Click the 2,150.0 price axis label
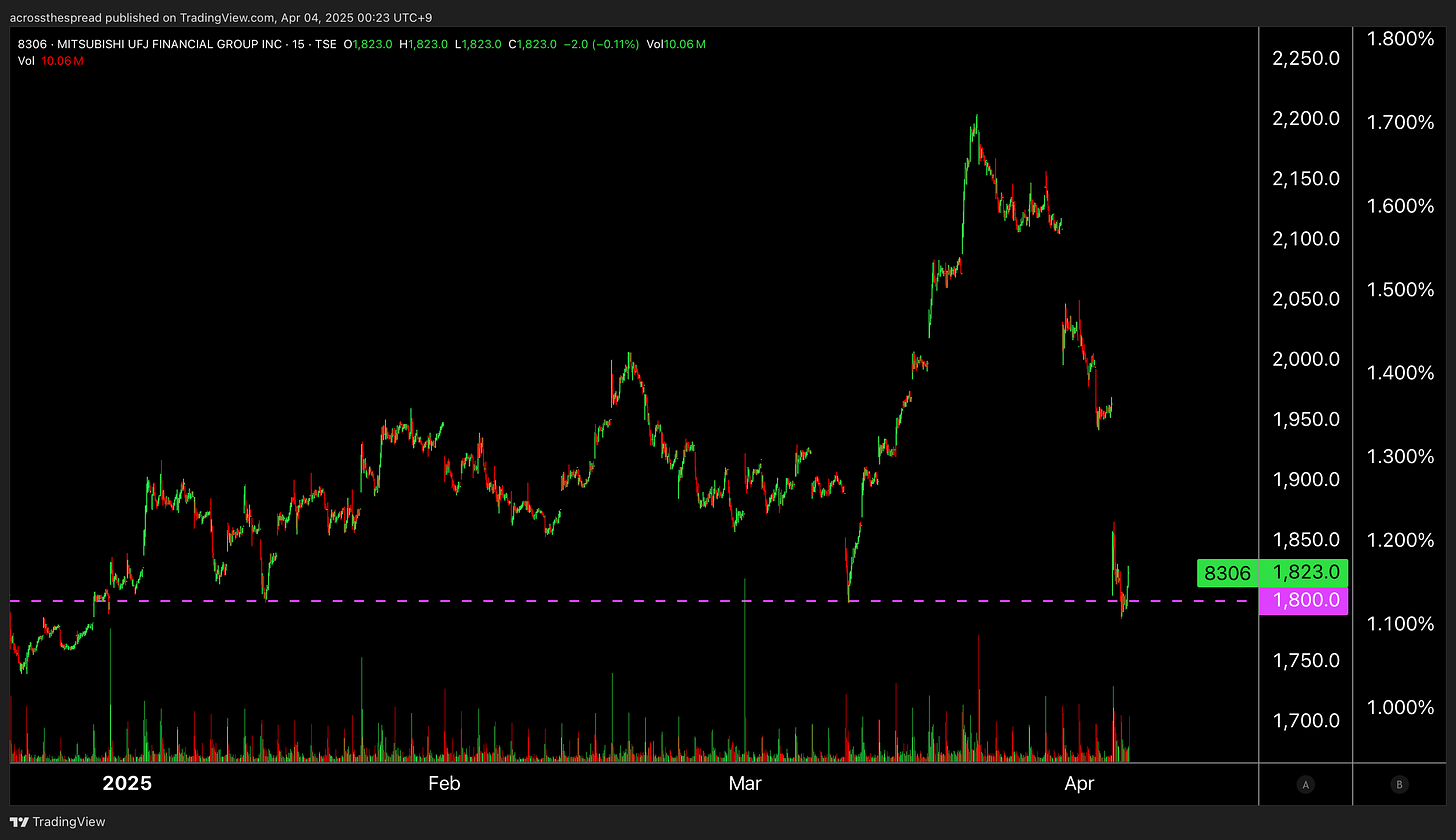The width and height of the screenshot is (1456, 840). click(x=1306, y=178)
